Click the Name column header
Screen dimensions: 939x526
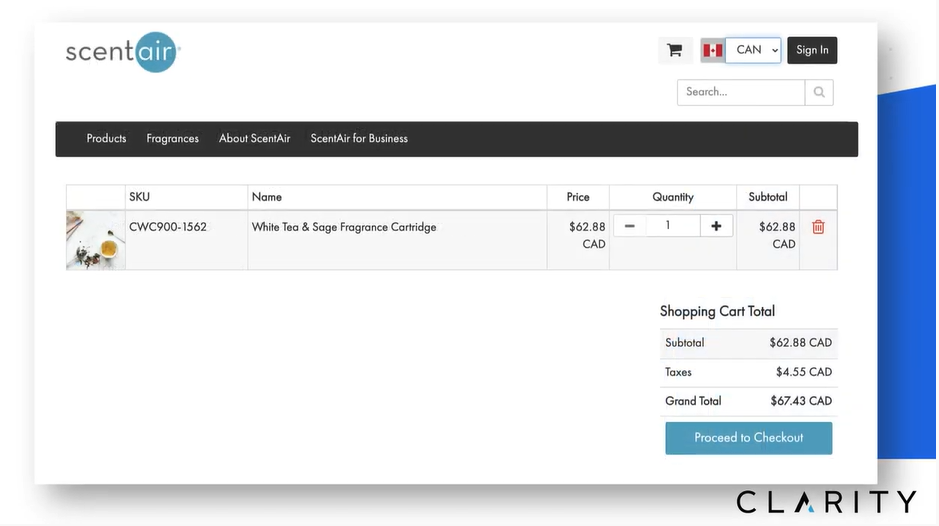[266, 197]
